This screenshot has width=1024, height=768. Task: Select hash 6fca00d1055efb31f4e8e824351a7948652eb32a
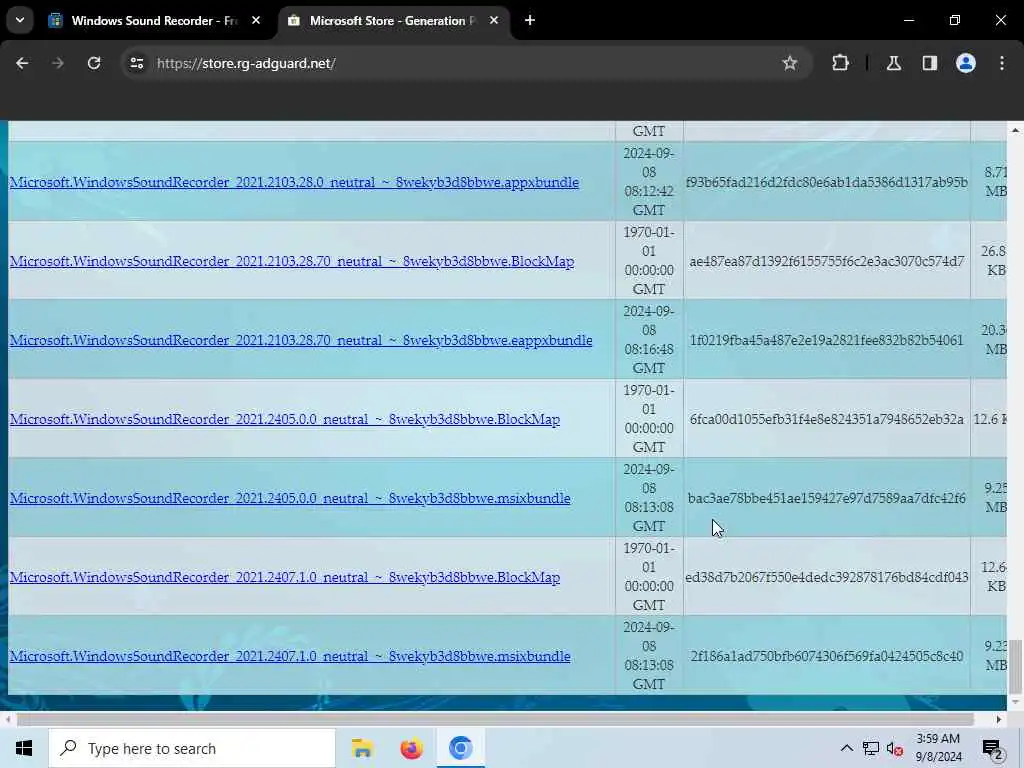point(827,419)
